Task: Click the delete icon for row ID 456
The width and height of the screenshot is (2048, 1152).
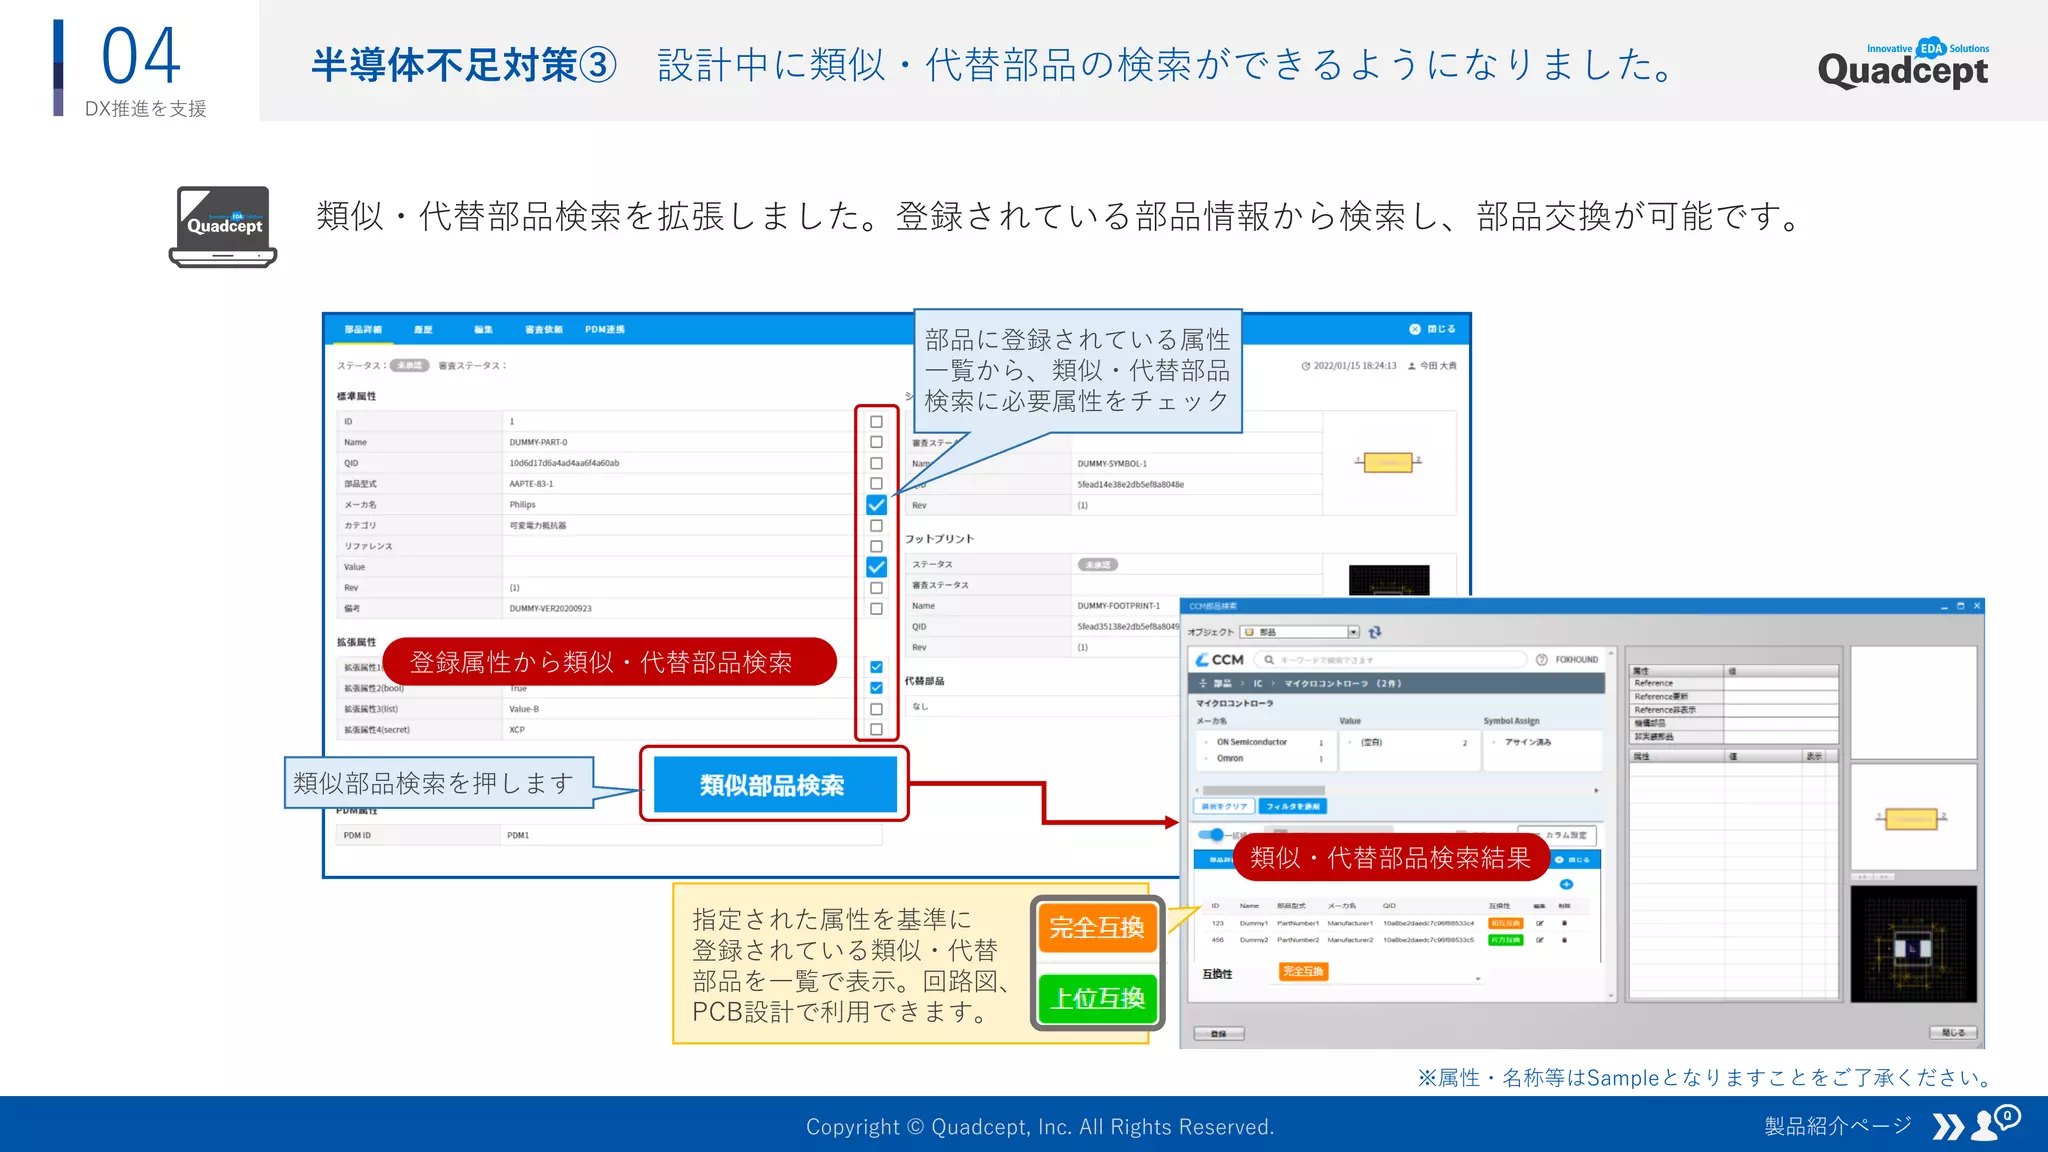Action: point(1564,940)
